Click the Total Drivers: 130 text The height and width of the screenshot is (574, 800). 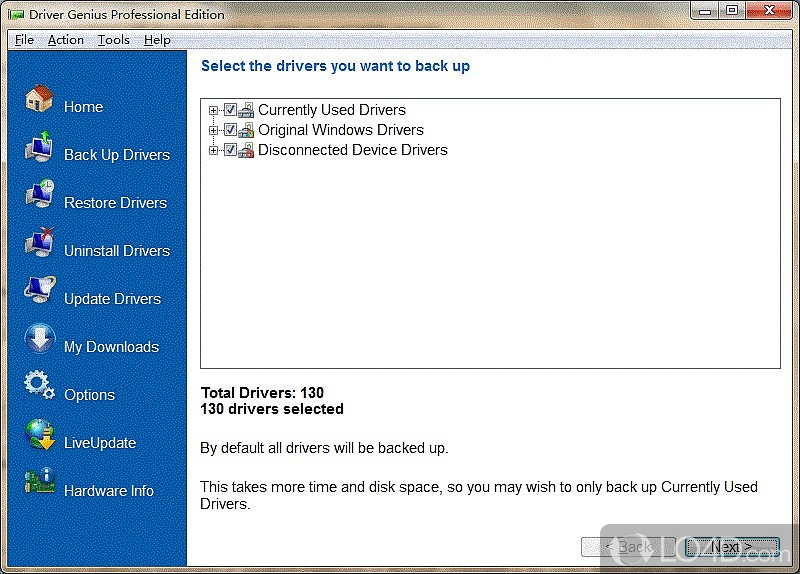point(262,392)
